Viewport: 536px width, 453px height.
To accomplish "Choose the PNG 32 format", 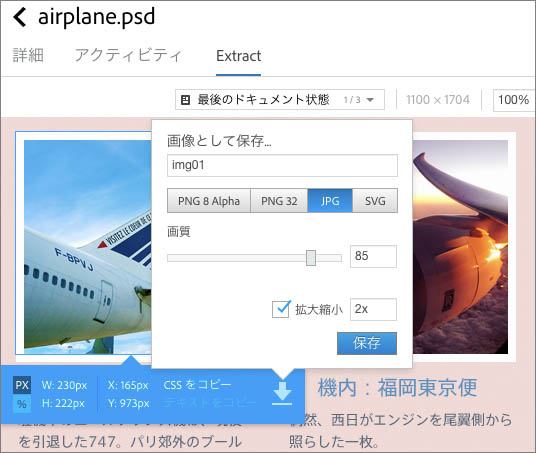I will (279, 201).
